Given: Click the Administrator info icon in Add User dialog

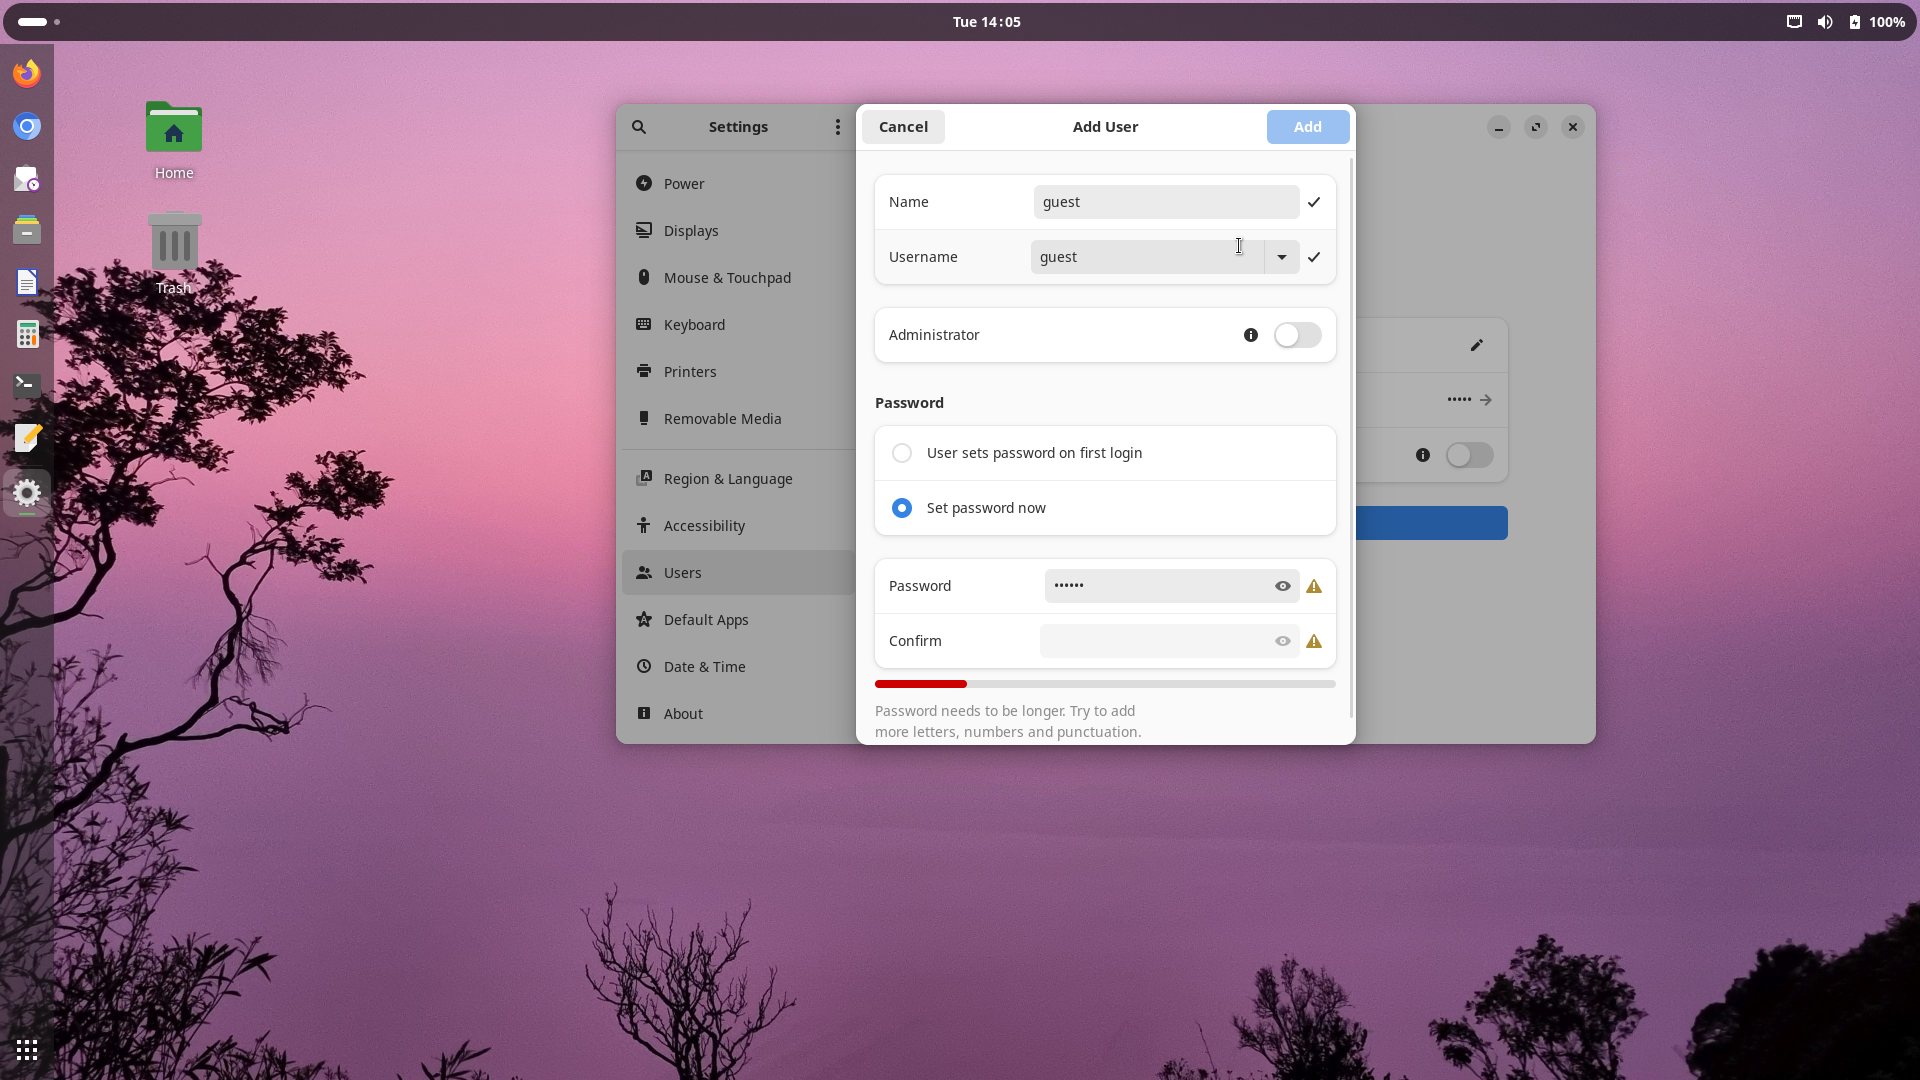Looking at the screenshot, I should (x=1251, y=335).
